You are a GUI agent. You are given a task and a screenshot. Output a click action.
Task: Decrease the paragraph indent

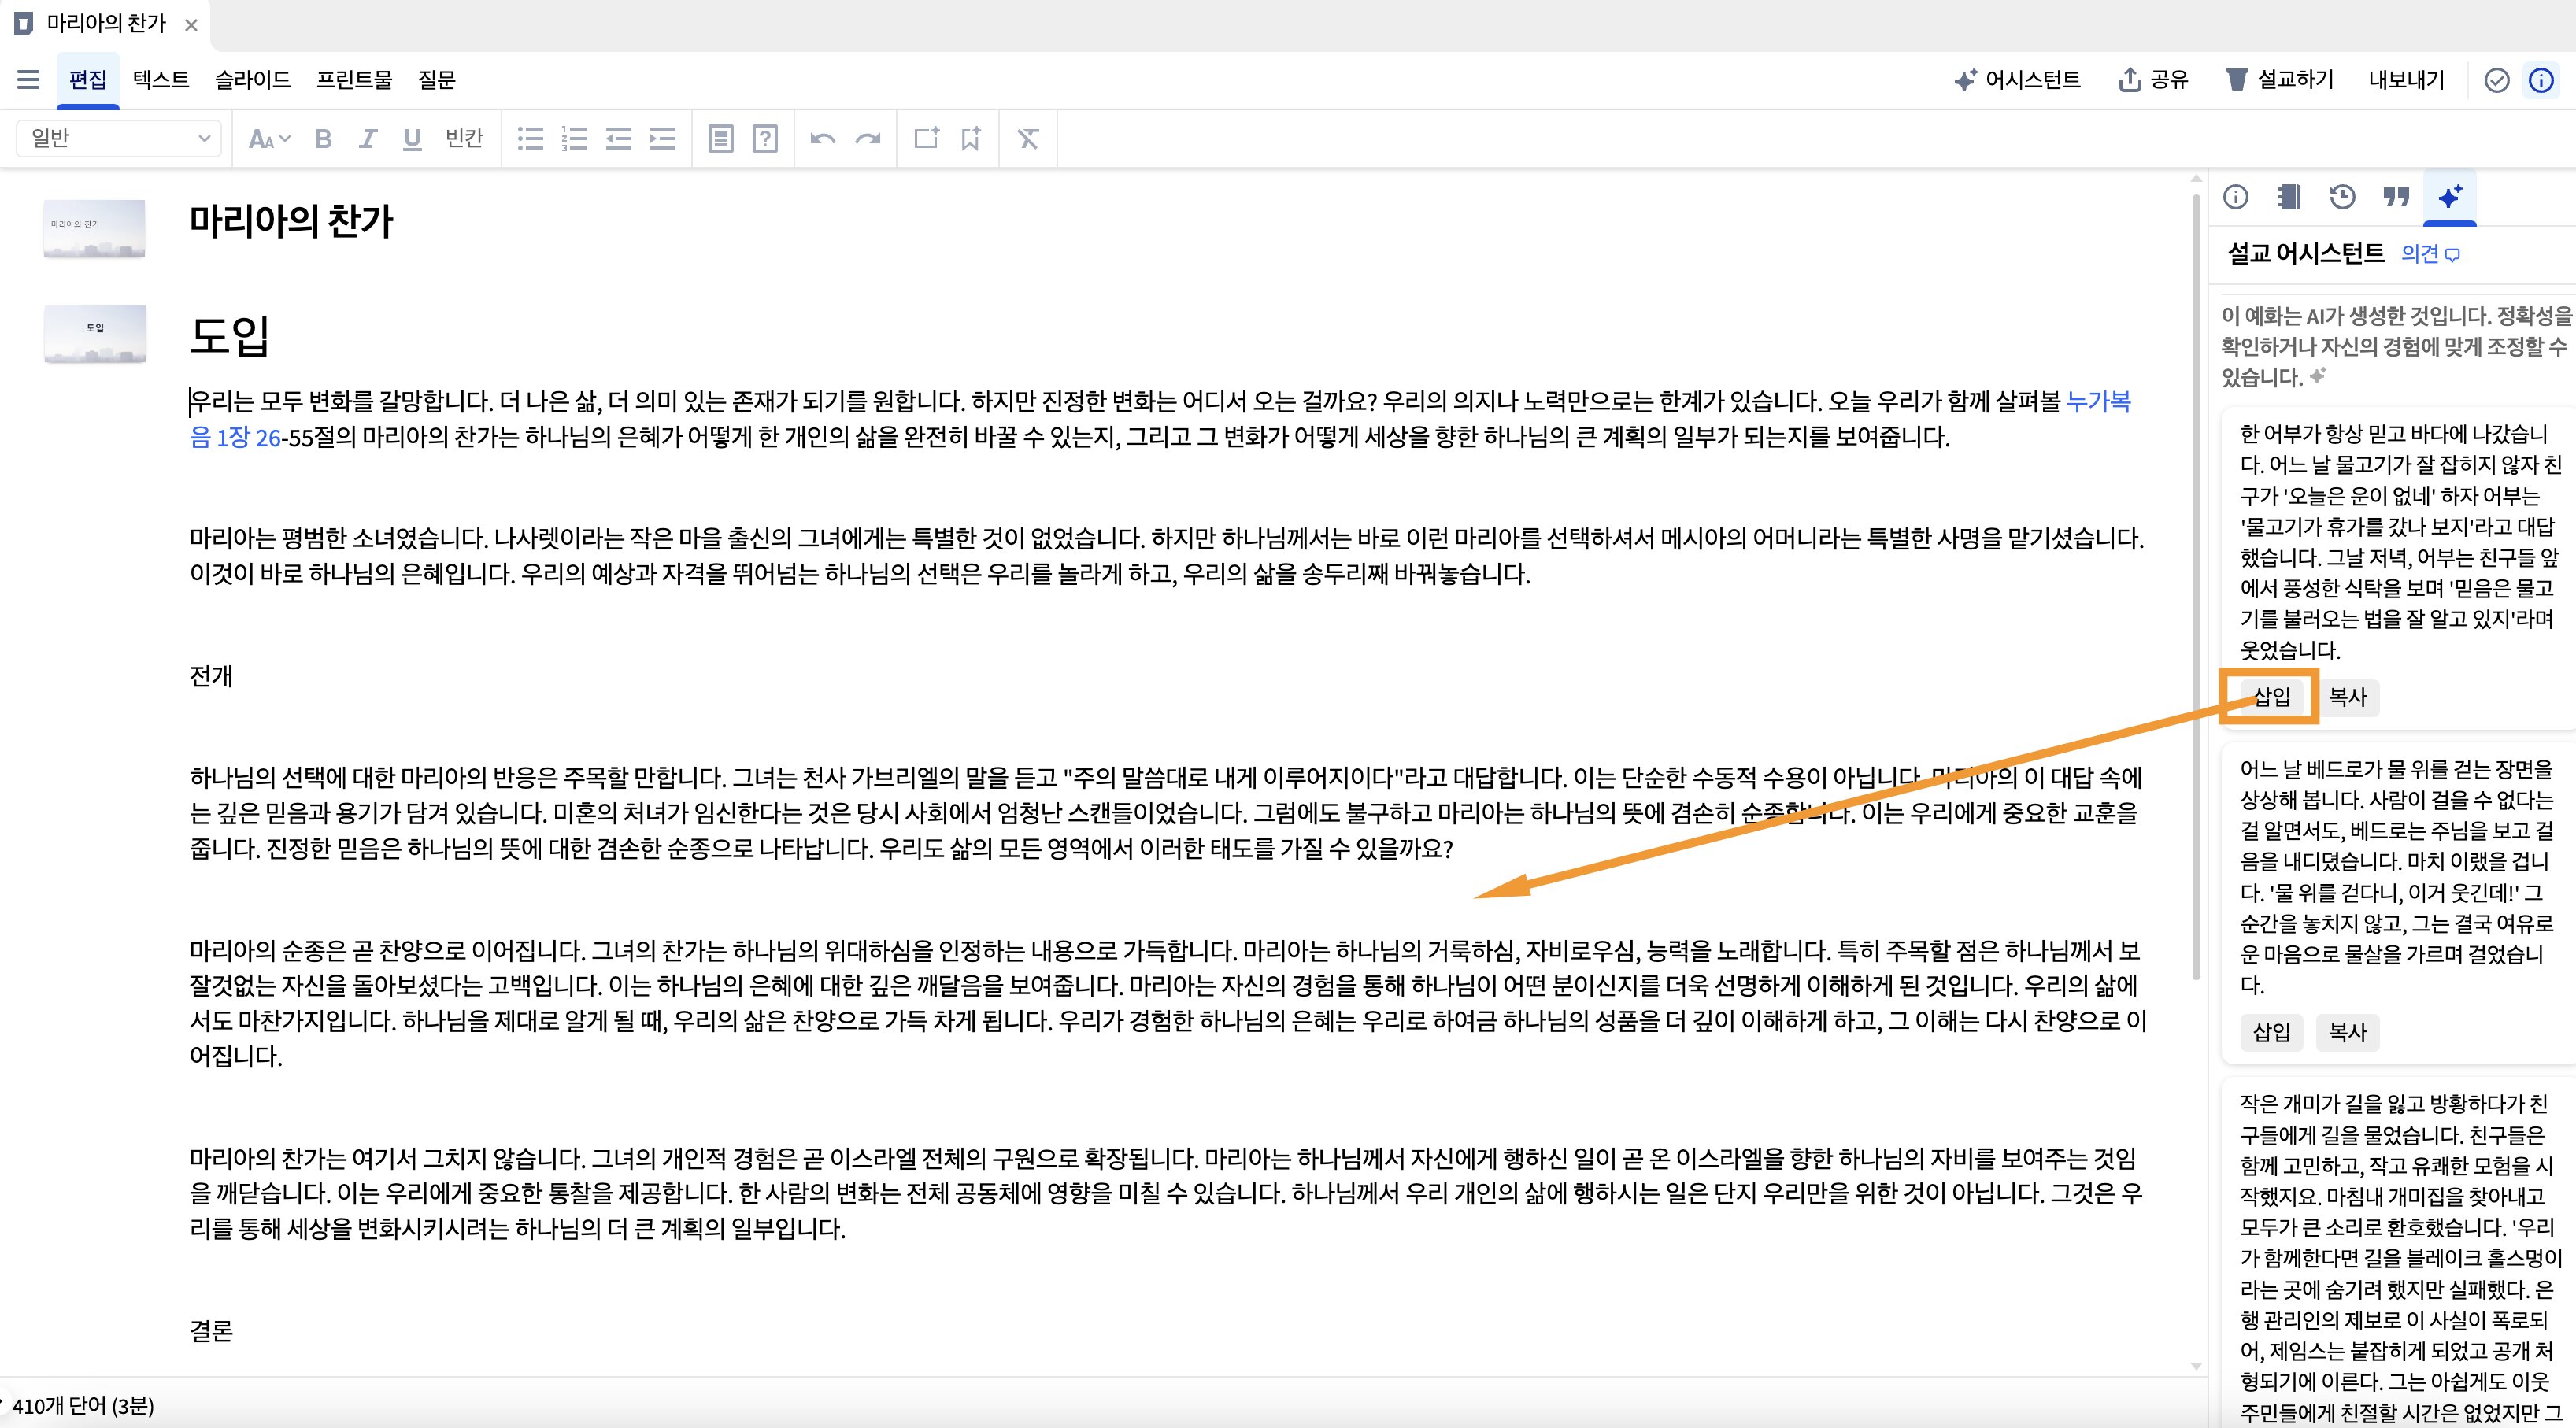(619, 138)
